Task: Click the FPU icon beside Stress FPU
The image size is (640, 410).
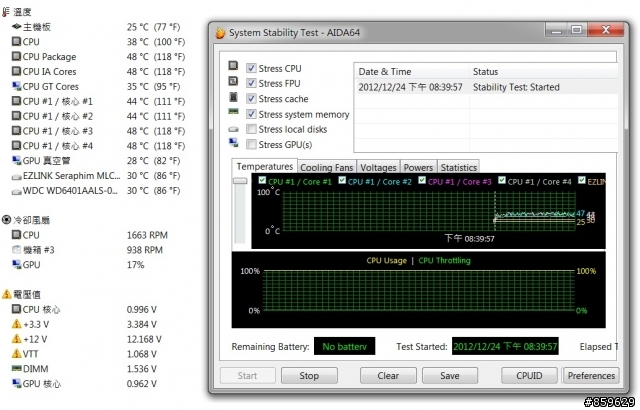Action: (x=233, y=81)
